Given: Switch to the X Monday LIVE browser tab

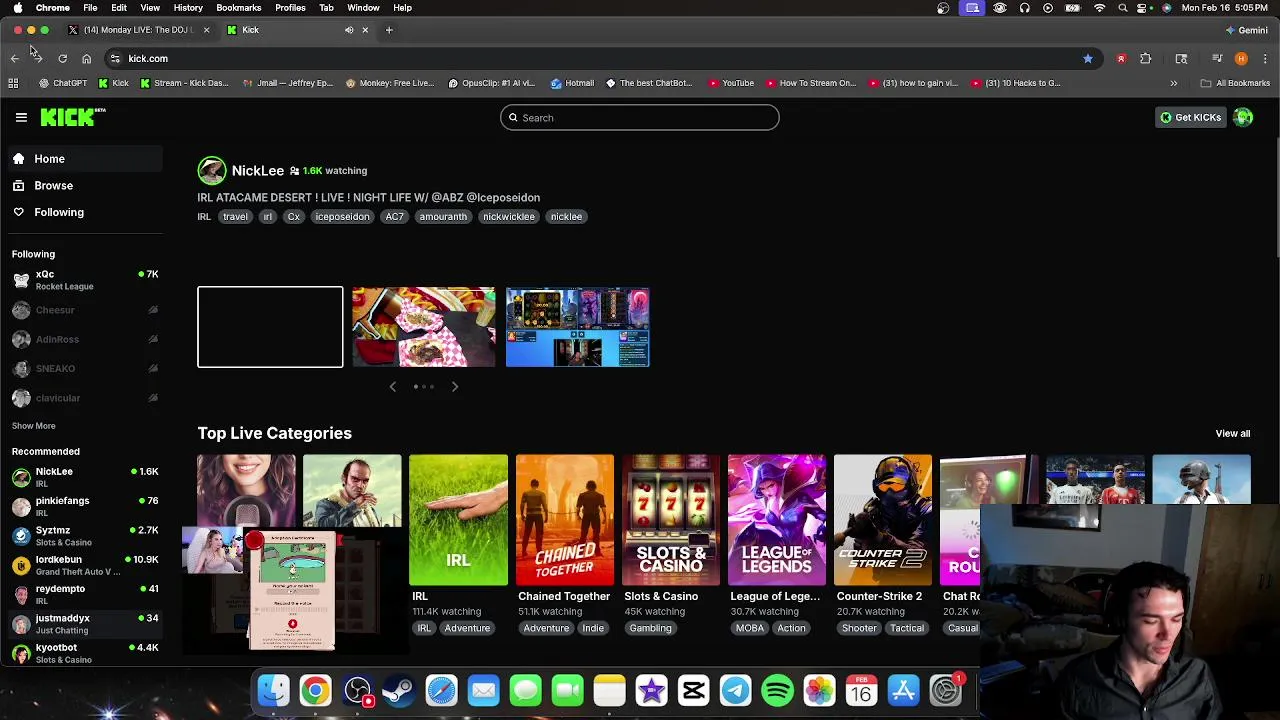Looking at the screenshot, I should (137, 30).
